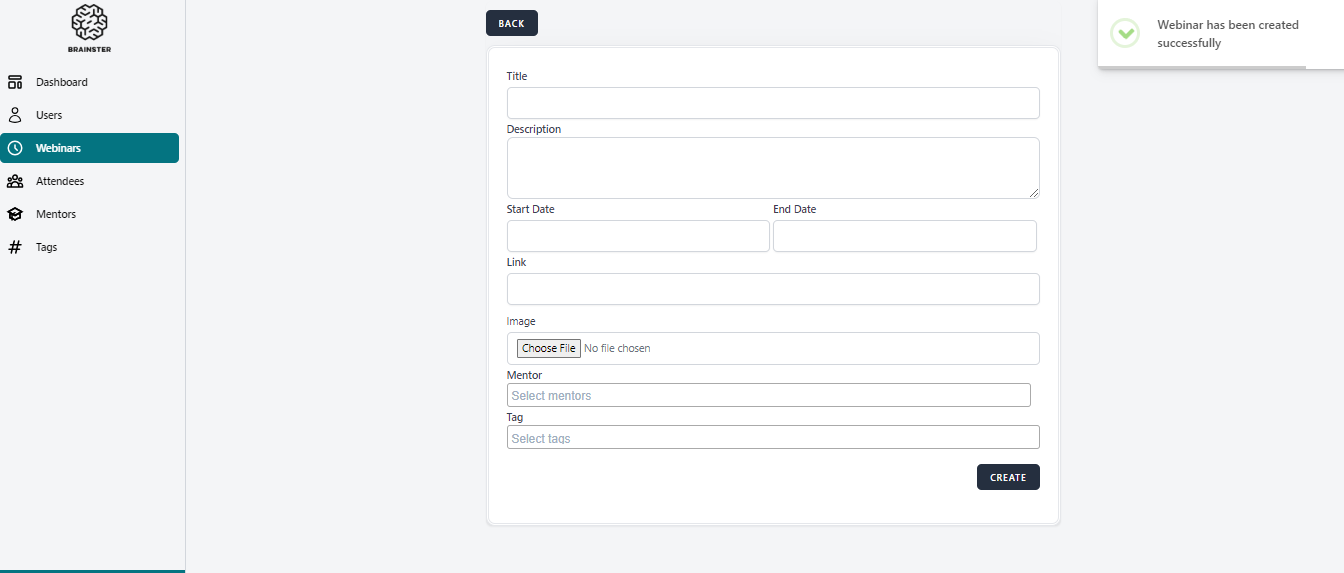Click the Attendees group icon
The width and height of the screenshot is (1344, 573).
tap(15, 181)
